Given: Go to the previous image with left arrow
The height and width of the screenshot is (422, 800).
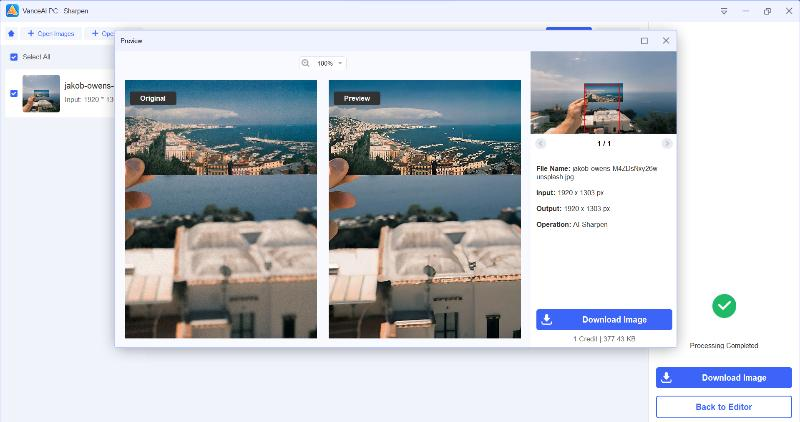Looking at the screenshot, I should click(x=540, y=143).
